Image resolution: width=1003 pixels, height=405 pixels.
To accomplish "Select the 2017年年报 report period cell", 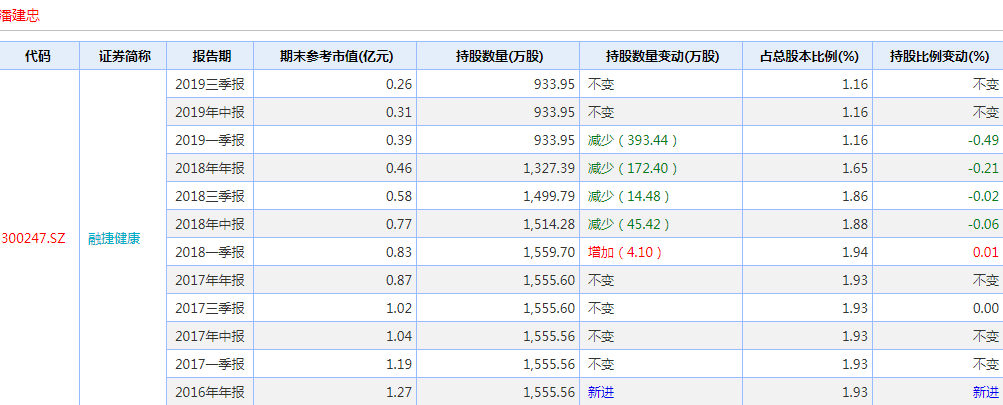I will pos(210,280).
